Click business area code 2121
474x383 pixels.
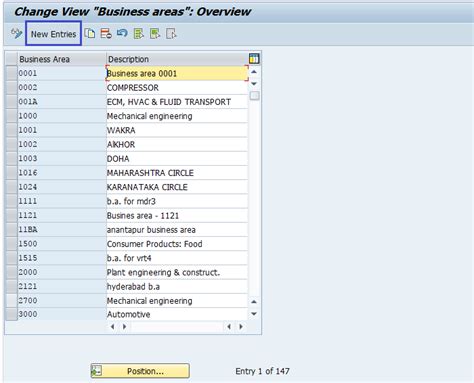(x=62, y=286)
